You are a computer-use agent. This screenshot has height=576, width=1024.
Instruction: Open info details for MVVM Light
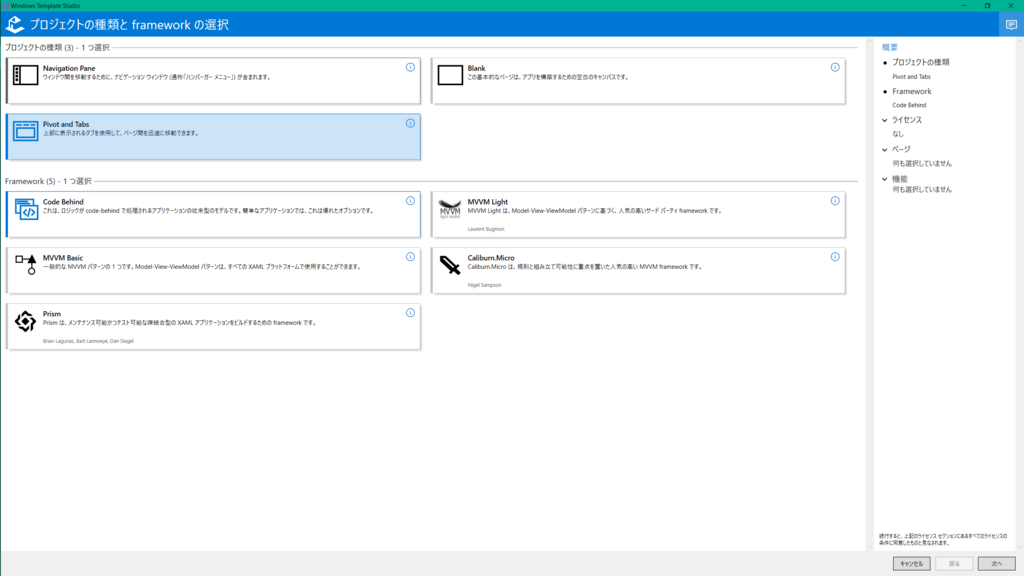[835, 201]
